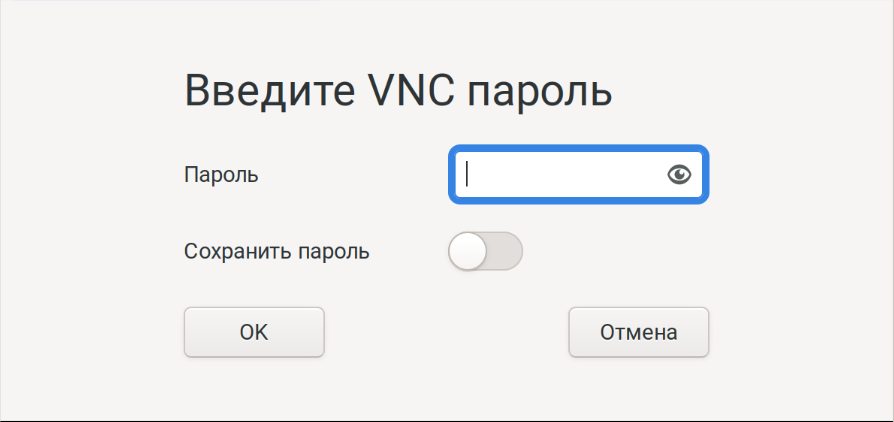
Task: Show password characters using the eye icon
Action: coord(679,175)
